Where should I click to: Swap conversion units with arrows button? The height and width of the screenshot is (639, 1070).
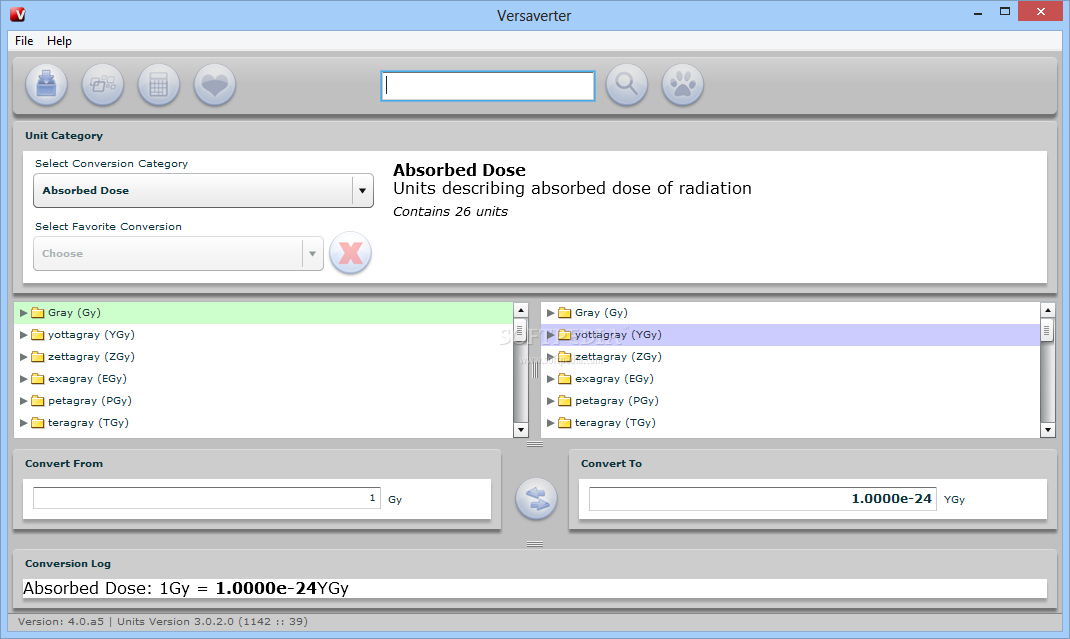[x=536, y=498]
